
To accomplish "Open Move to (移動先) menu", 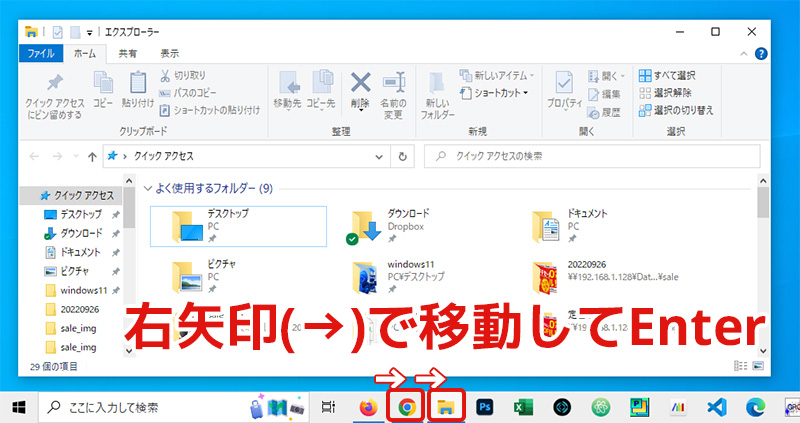I will tap(287, 90).
